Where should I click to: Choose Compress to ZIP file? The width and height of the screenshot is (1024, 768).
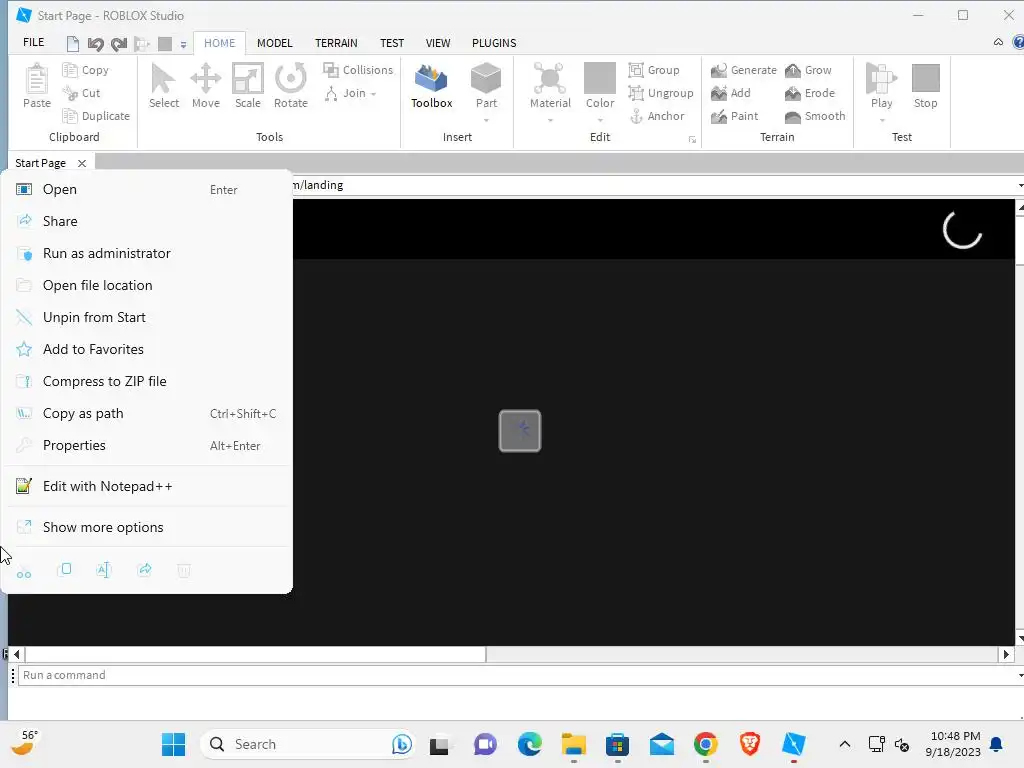click(x=146, y=381)
